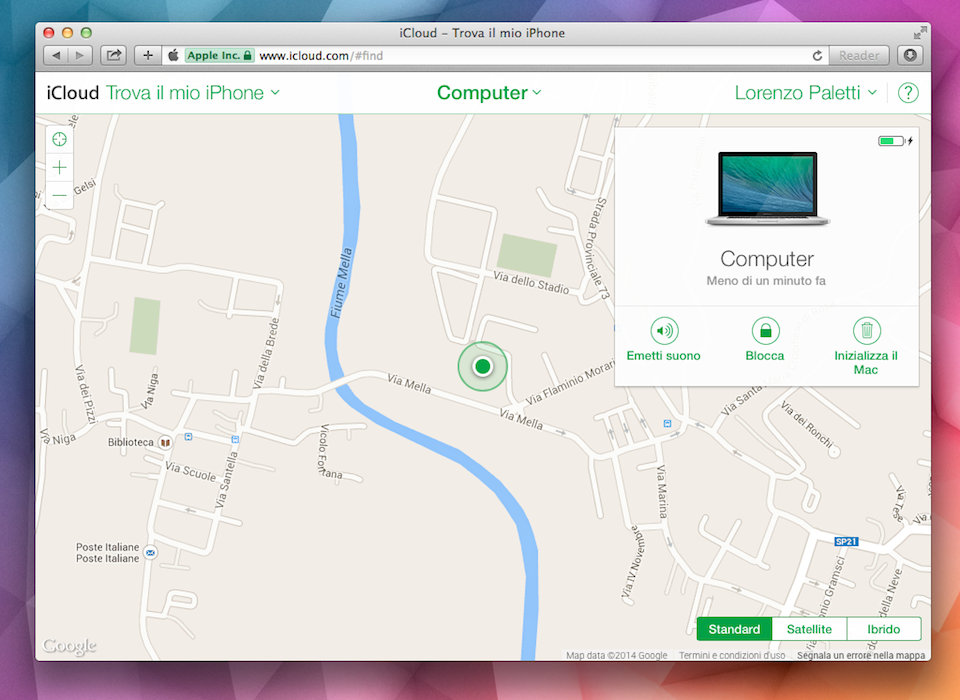Click the Safari back arrow button
The width and height of the screenshot is (960, 700).
pyautogui.click(x=56, y=56)
